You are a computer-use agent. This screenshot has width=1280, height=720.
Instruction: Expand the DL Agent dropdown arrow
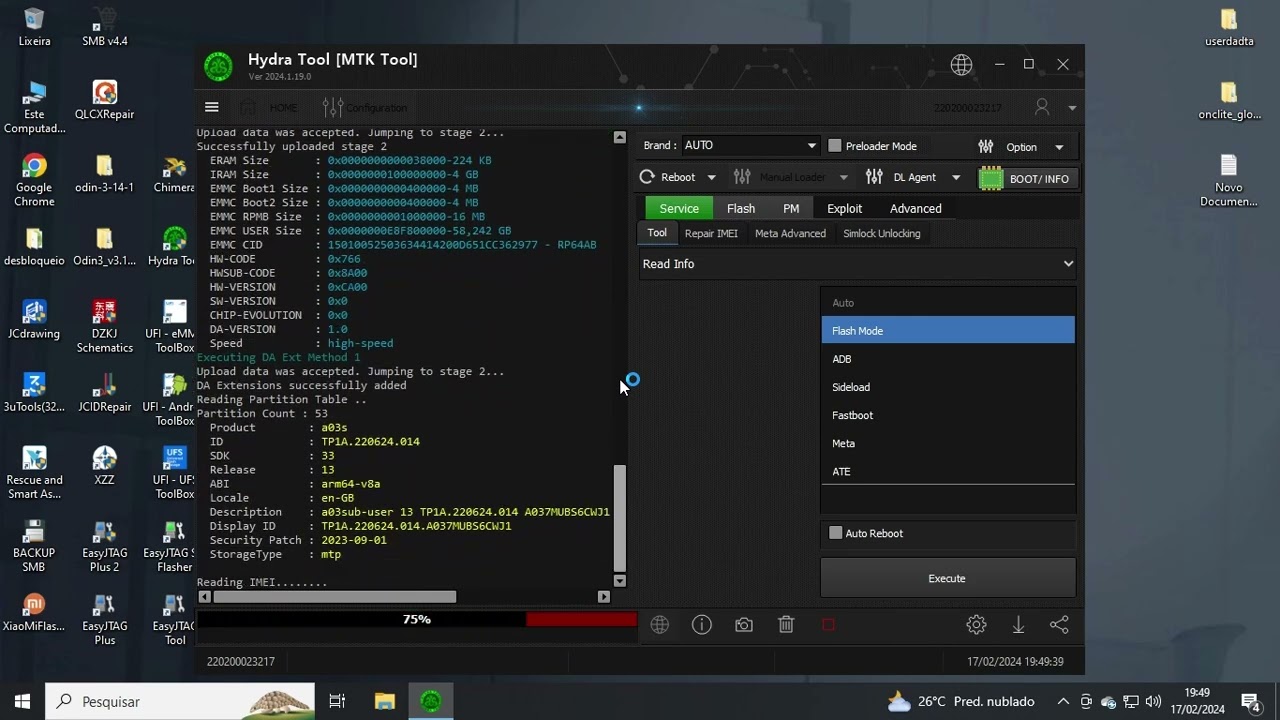click(955, 178)
